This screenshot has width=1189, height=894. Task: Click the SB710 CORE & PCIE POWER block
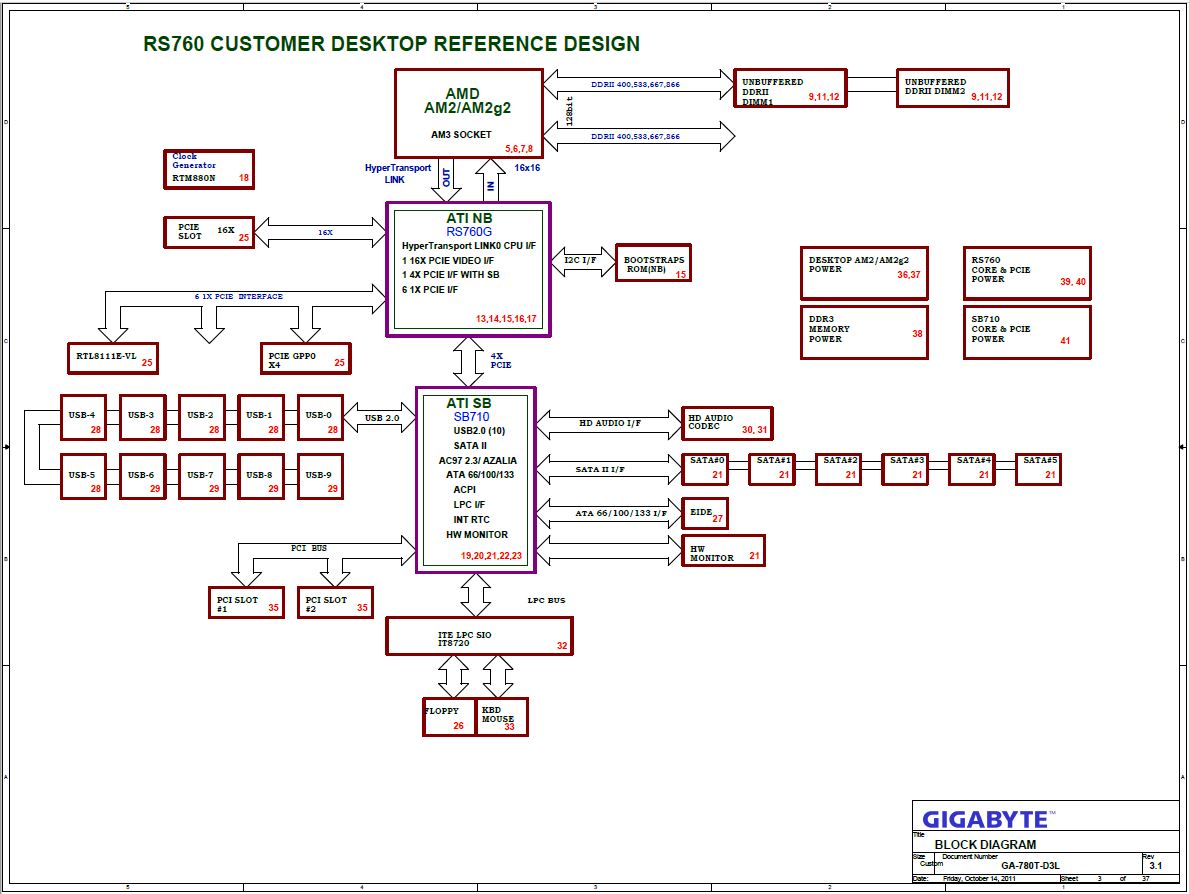(x=1027, y=331)
